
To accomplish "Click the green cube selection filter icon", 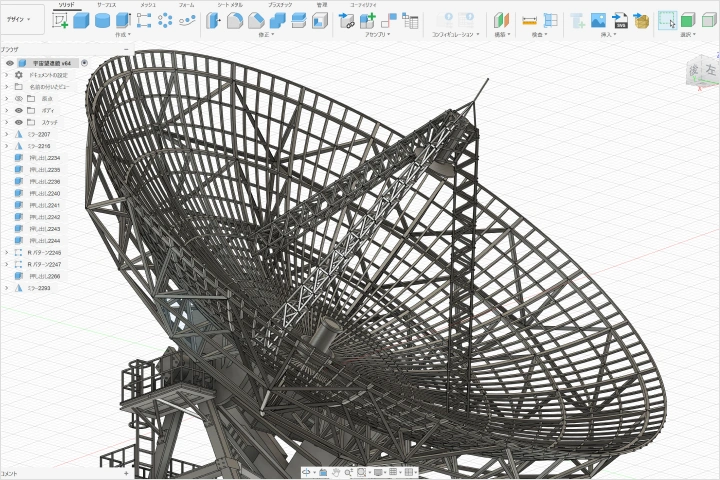I will point(688,21).
